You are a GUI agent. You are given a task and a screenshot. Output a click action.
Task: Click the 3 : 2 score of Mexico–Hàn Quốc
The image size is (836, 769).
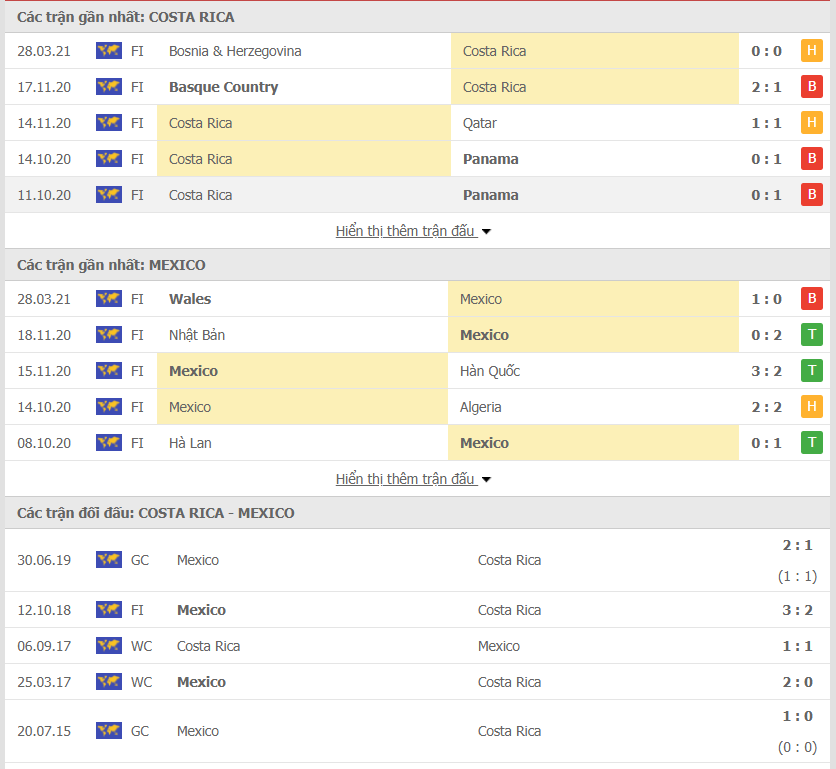pyautogui.click(x=767, y=371)
